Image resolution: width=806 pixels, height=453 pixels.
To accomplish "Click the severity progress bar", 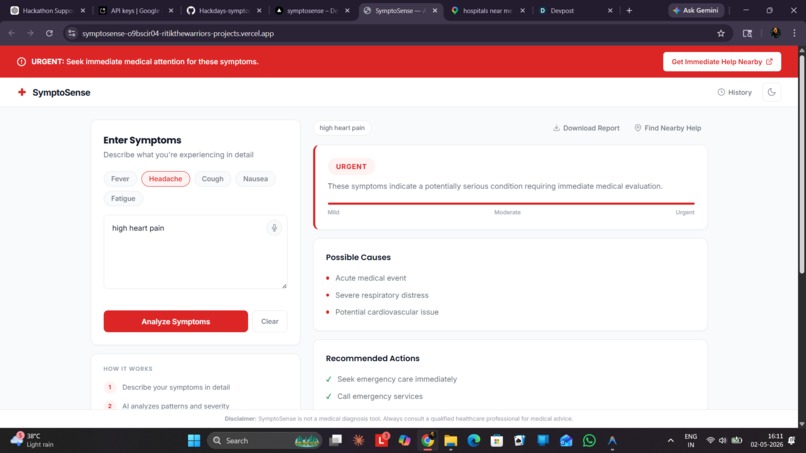I will click(x=510, y=204).
